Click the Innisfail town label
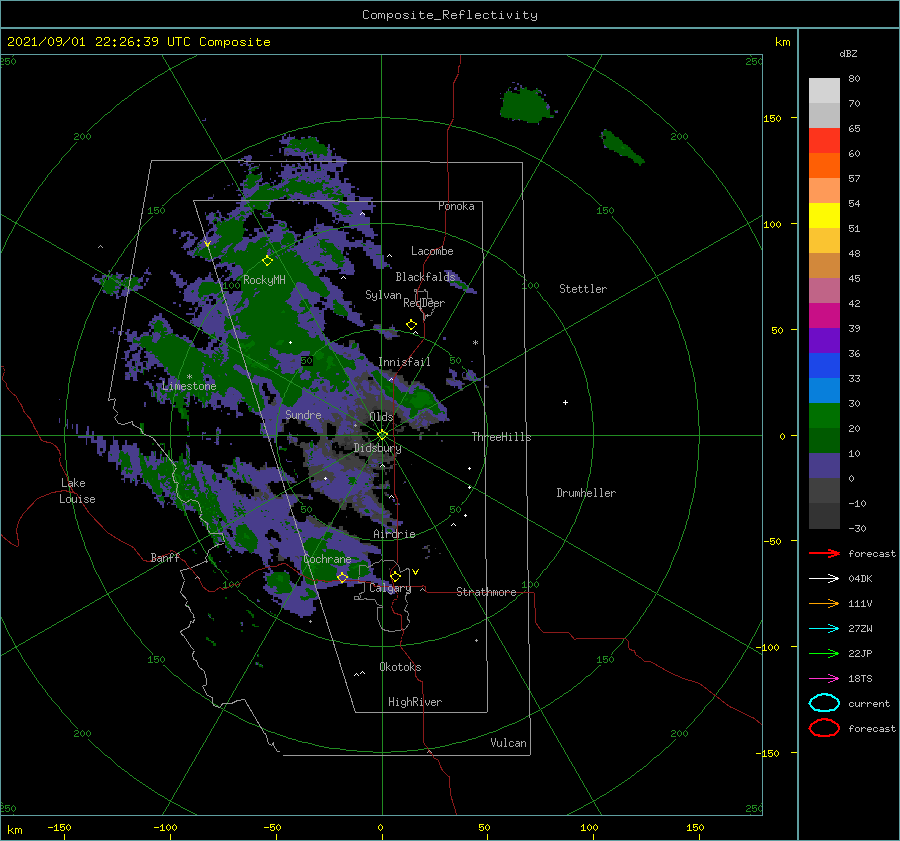Image resolution: width=900 pixels, height=841 pixels. 404,362
